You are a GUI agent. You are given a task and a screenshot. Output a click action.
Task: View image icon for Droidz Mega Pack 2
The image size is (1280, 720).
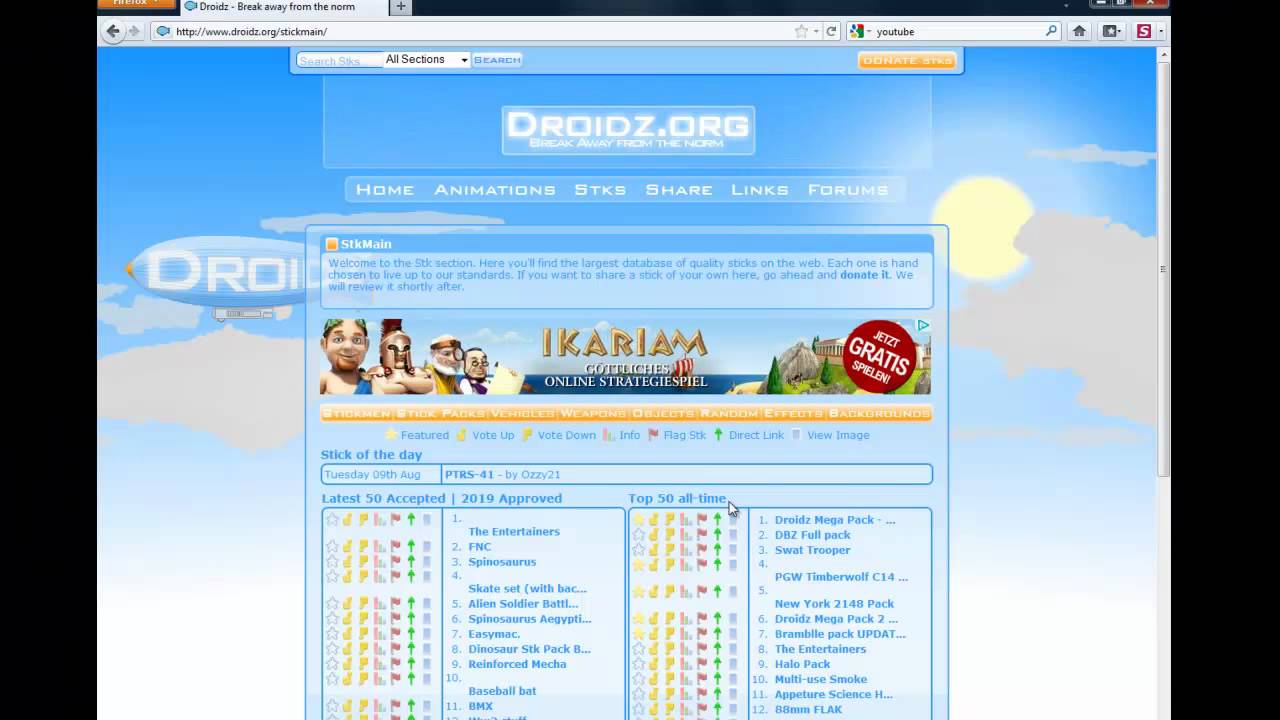click(x=732, y=618)
